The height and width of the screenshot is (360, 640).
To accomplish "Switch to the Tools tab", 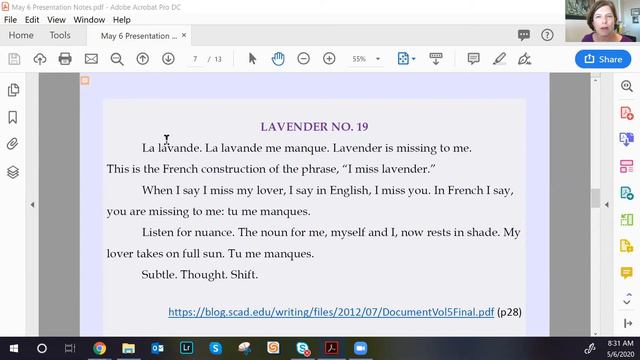I will pyautogui.click(x=60, y=35).
